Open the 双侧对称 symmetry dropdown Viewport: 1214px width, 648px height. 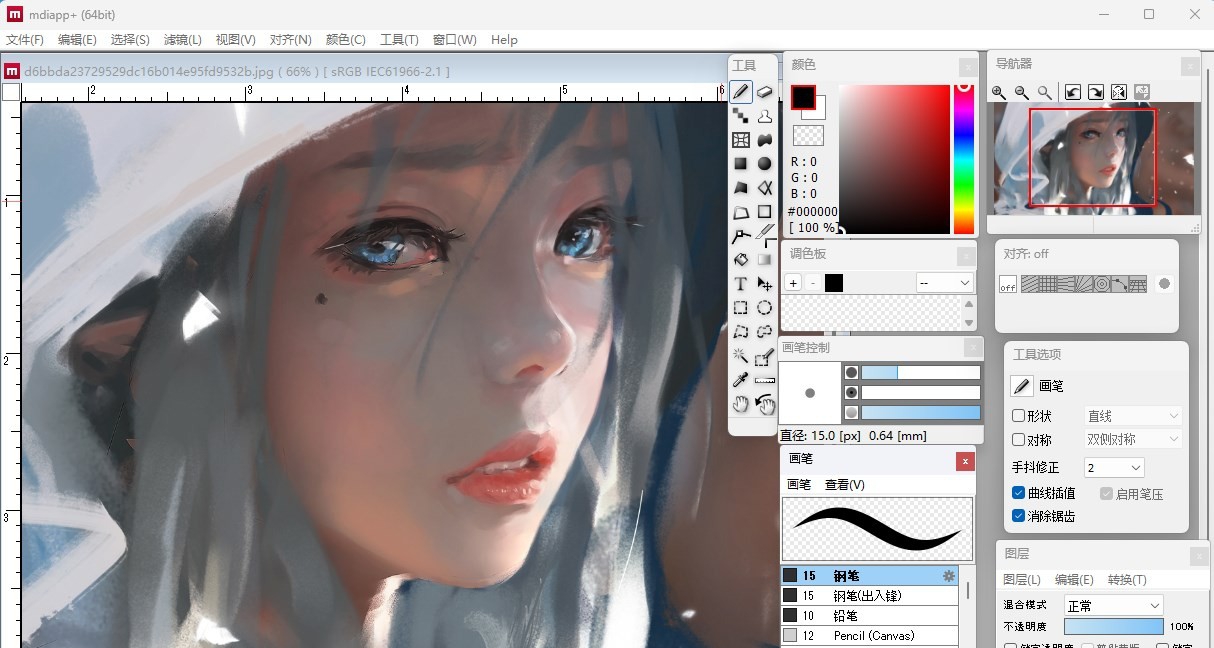click(1133, 439)
